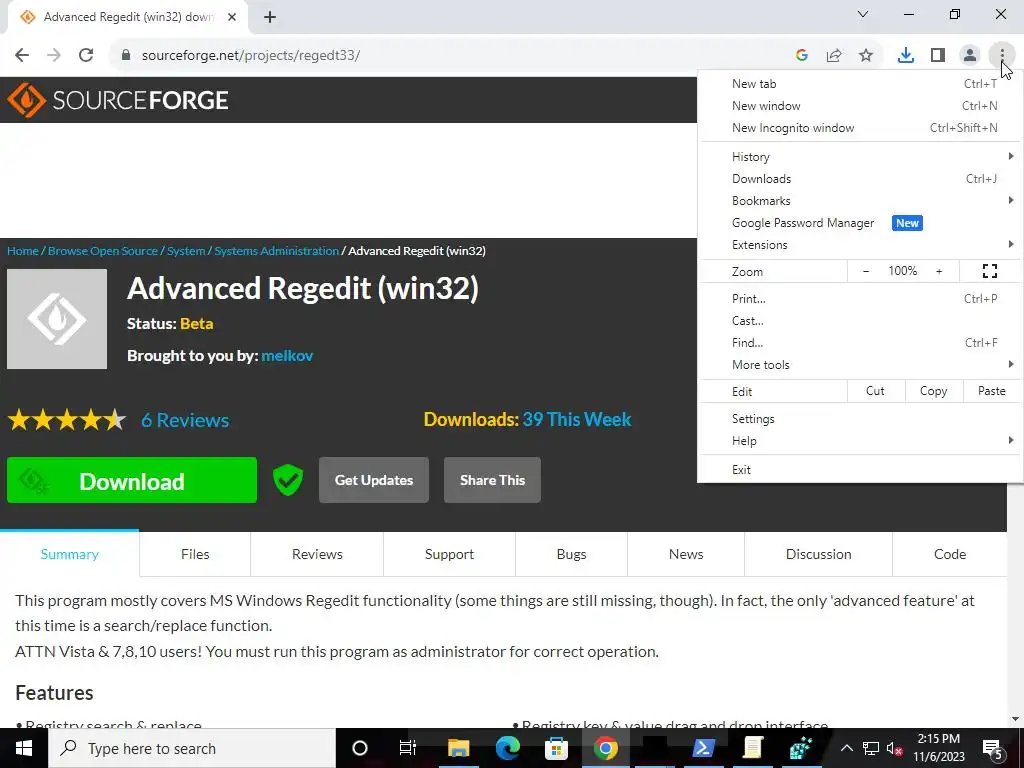Click the green Download button

(132, 480)
